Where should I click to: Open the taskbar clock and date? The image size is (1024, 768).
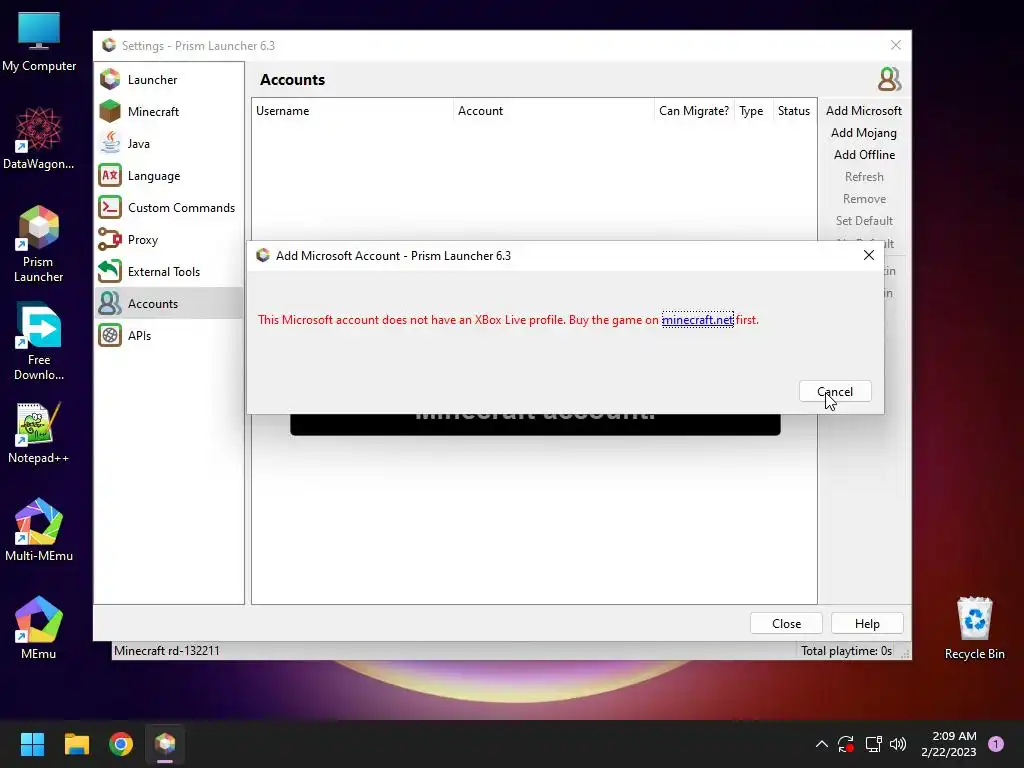948,744
